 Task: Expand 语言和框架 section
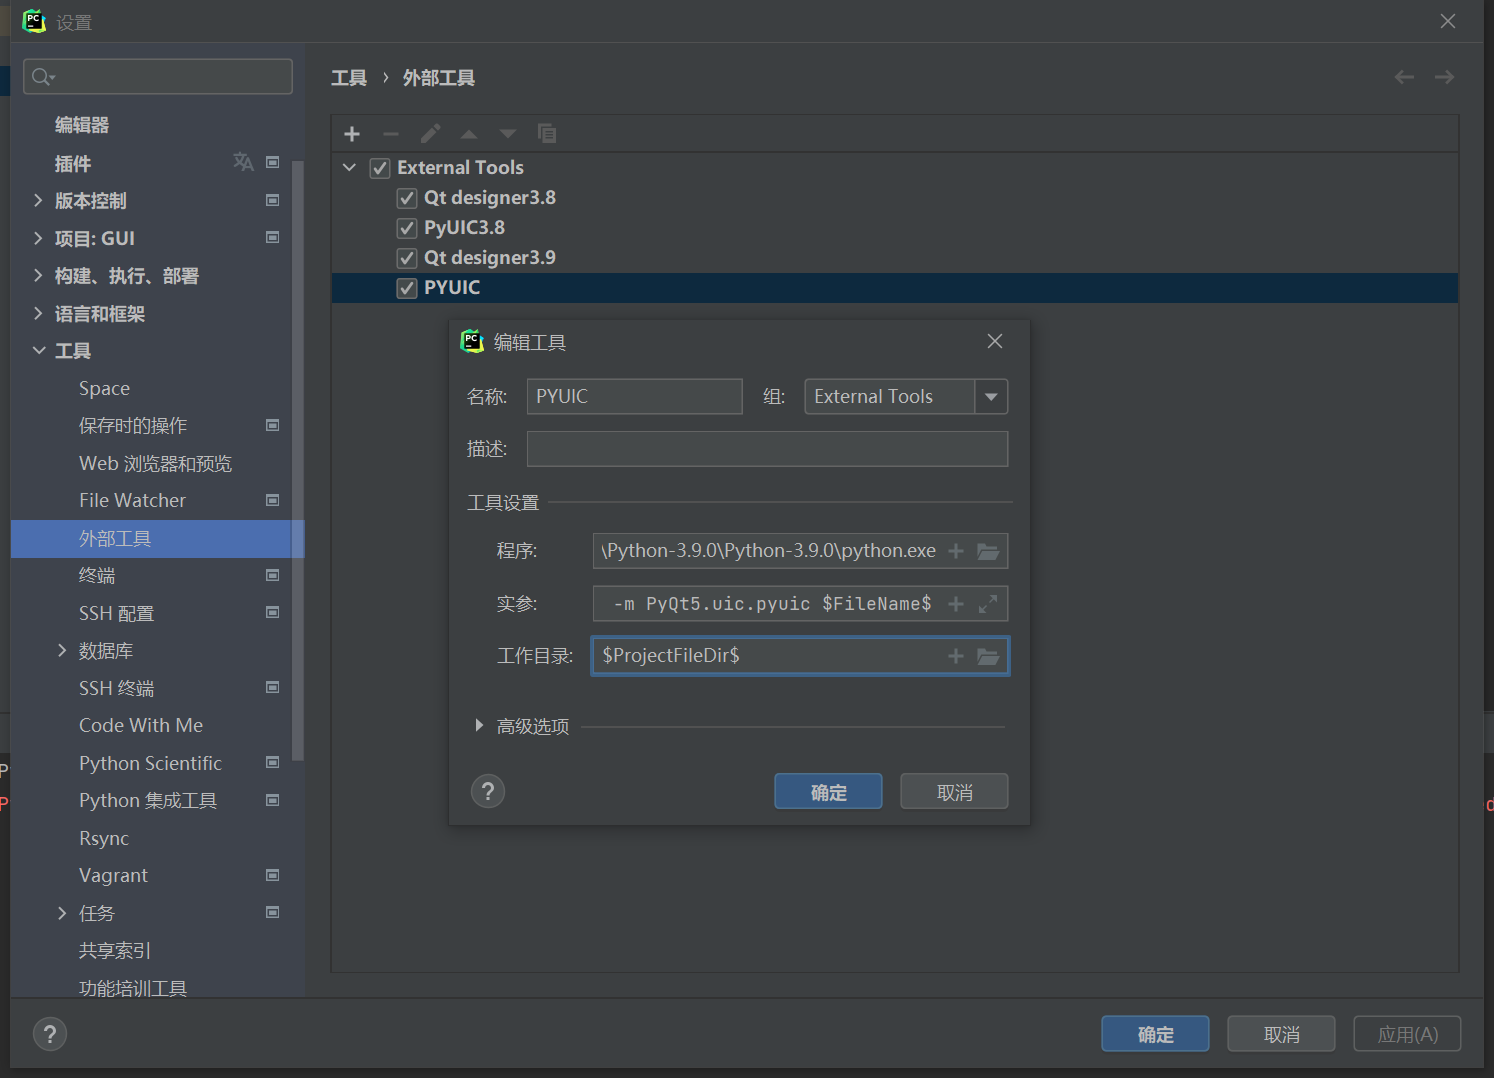coord(38,313)
